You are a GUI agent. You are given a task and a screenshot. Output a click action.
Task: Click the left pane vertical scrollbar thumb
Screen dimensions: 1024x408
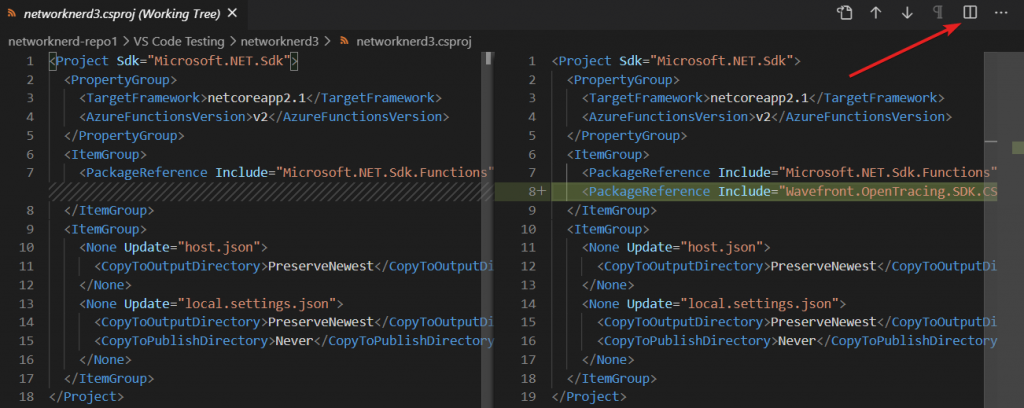[x=488, y=59]
